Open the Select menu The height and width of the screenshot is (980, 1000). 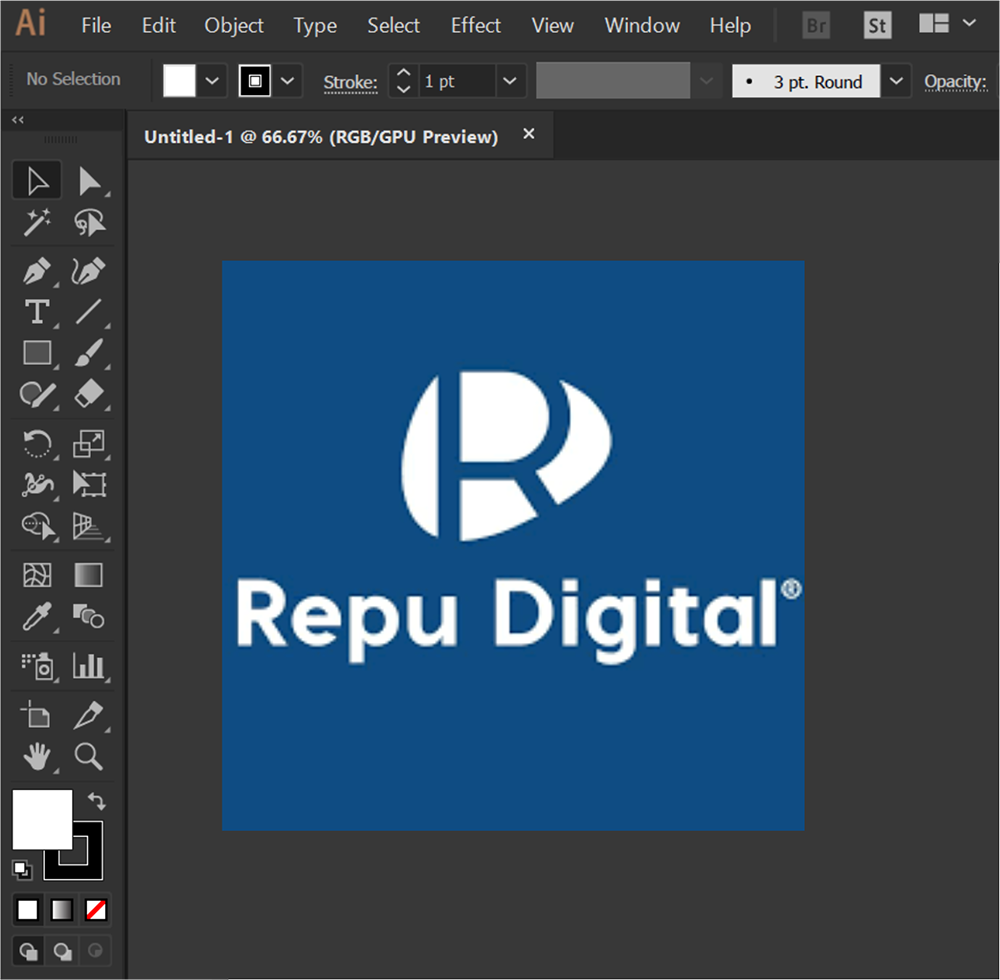tap(393, 26)
